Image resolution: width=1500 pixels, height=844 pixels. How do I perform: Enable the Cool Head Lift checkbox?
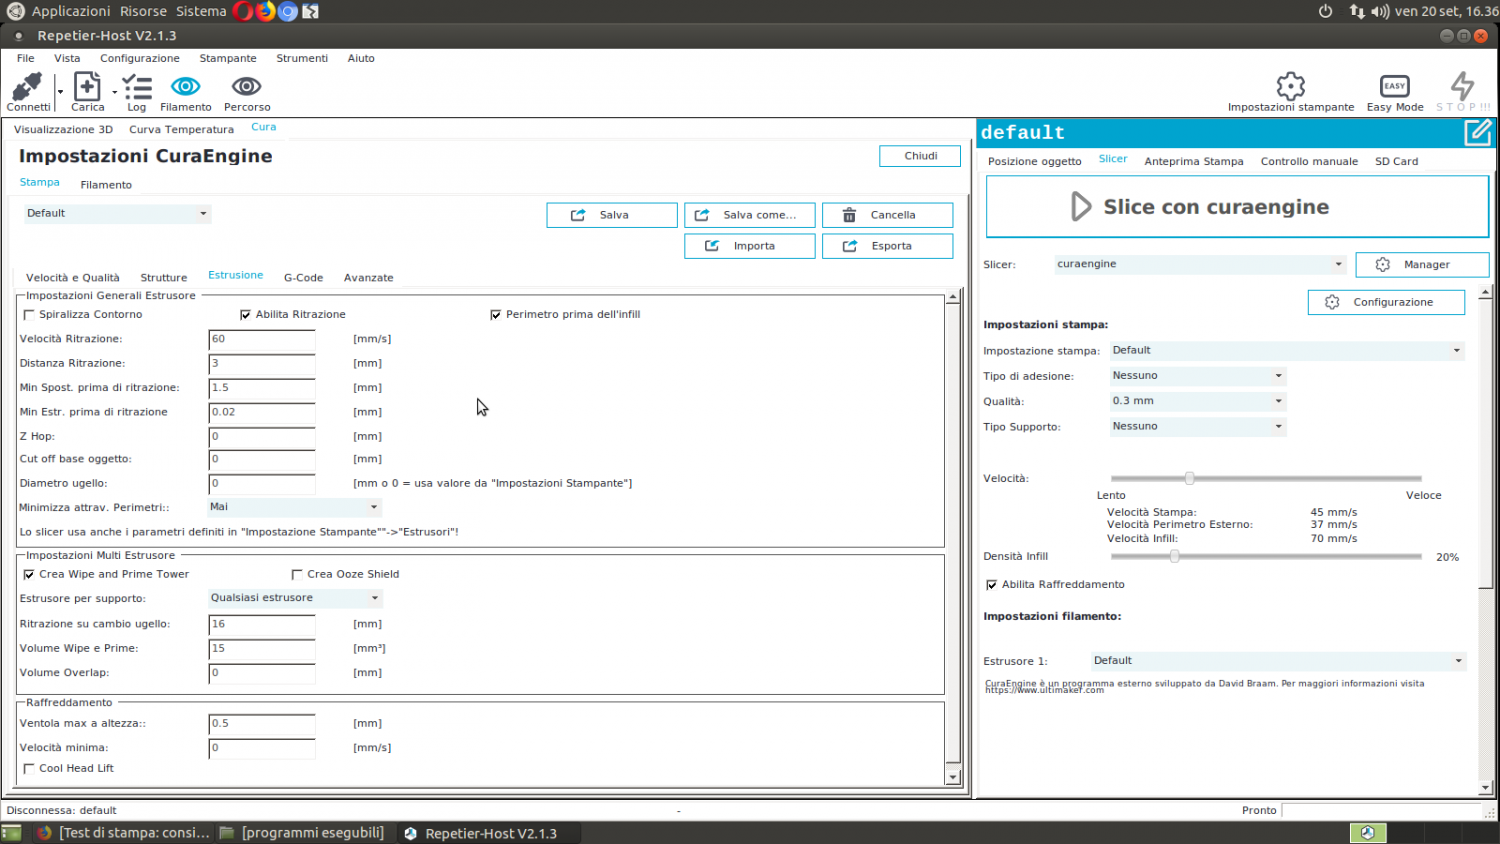pyautogui.click(x=29, y=769)
